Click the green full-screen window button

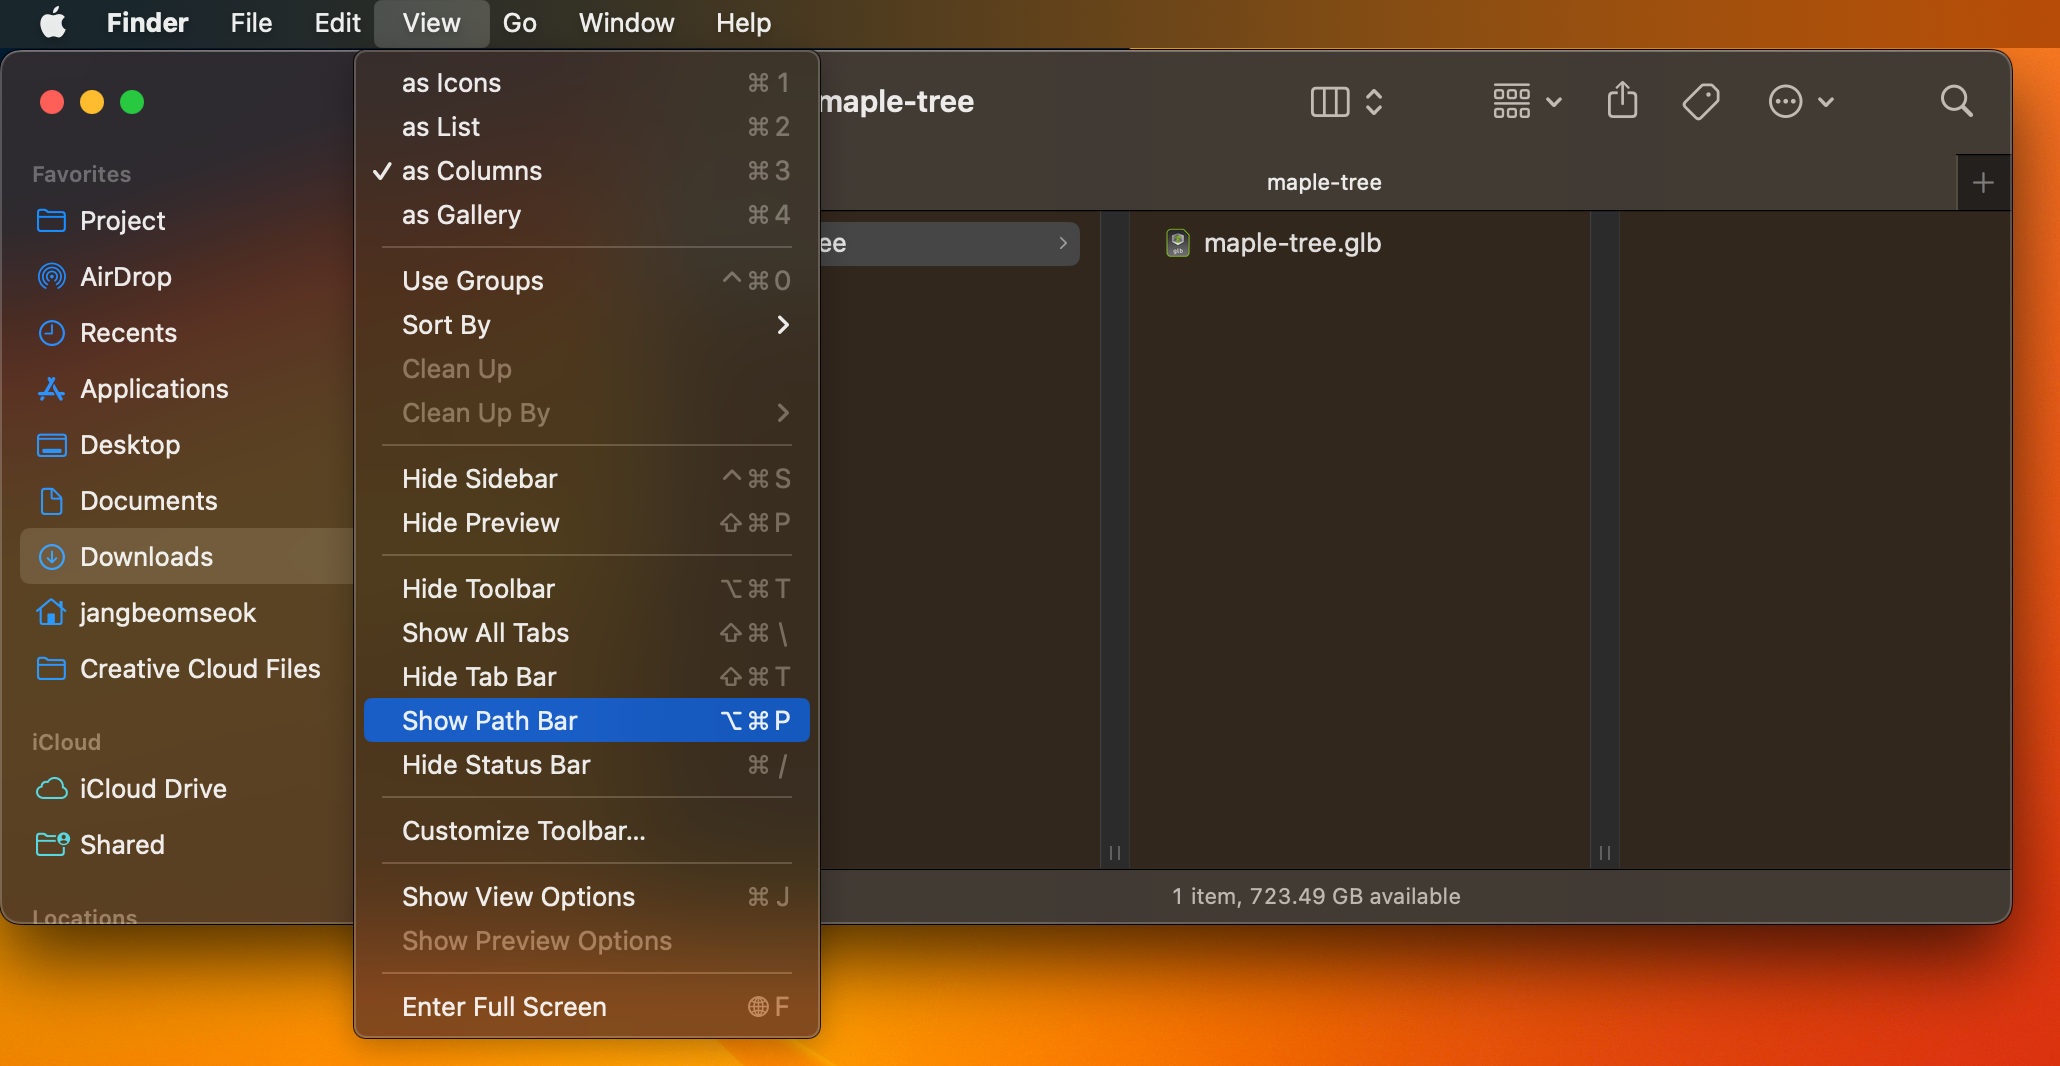[132, 102]
